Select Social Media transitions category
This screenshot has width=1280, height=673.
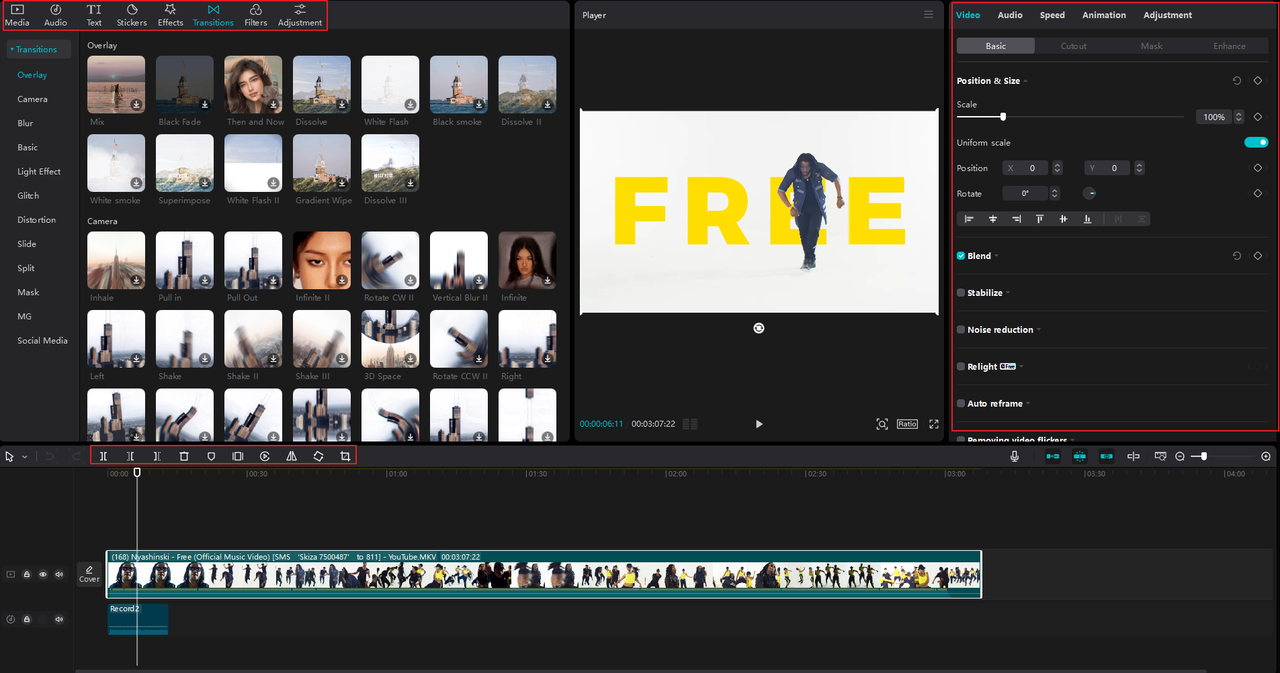pos(42,341)
